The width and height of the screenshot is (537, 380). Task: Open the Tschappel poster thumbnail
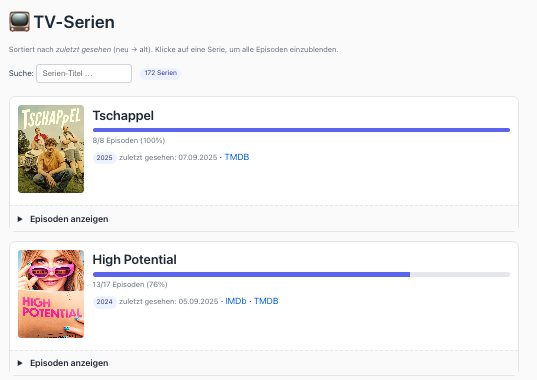pos(51,149)
